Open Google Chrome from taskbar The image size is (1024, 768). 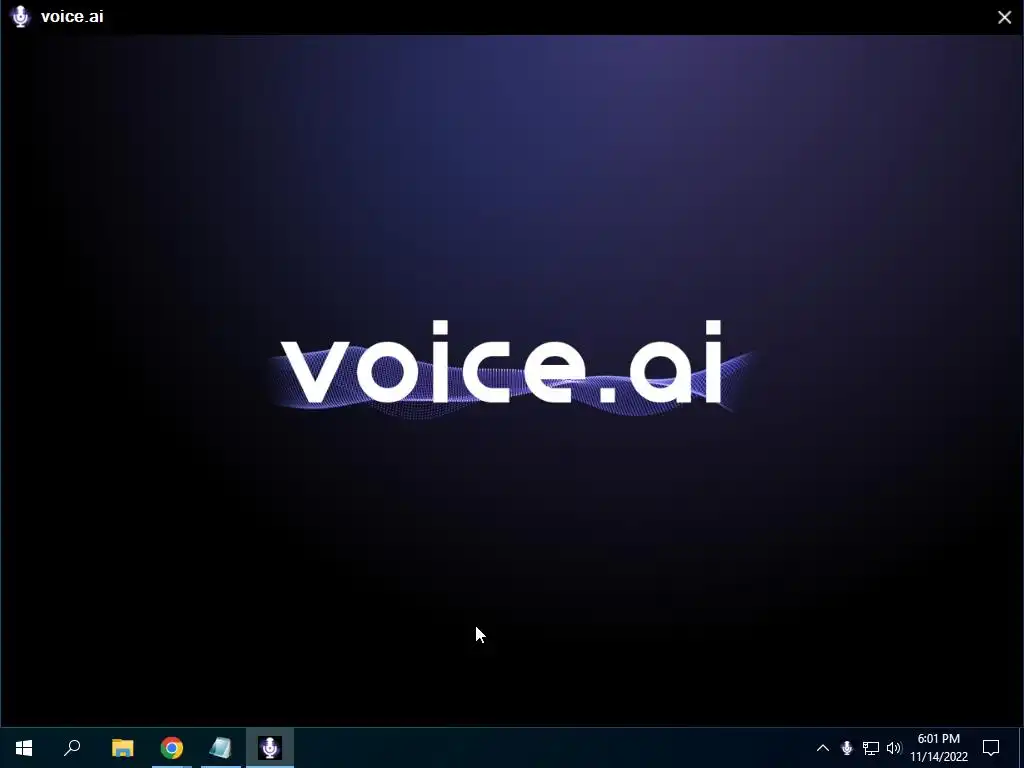click(x=172, y=748)
